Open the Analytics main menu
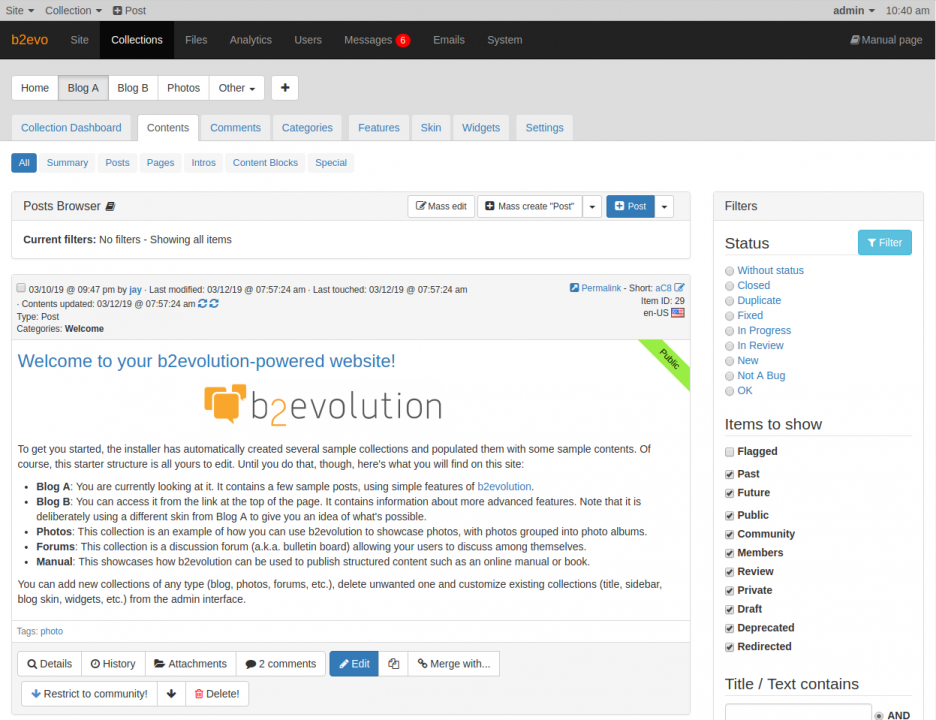936x720 pixels. 251,40
